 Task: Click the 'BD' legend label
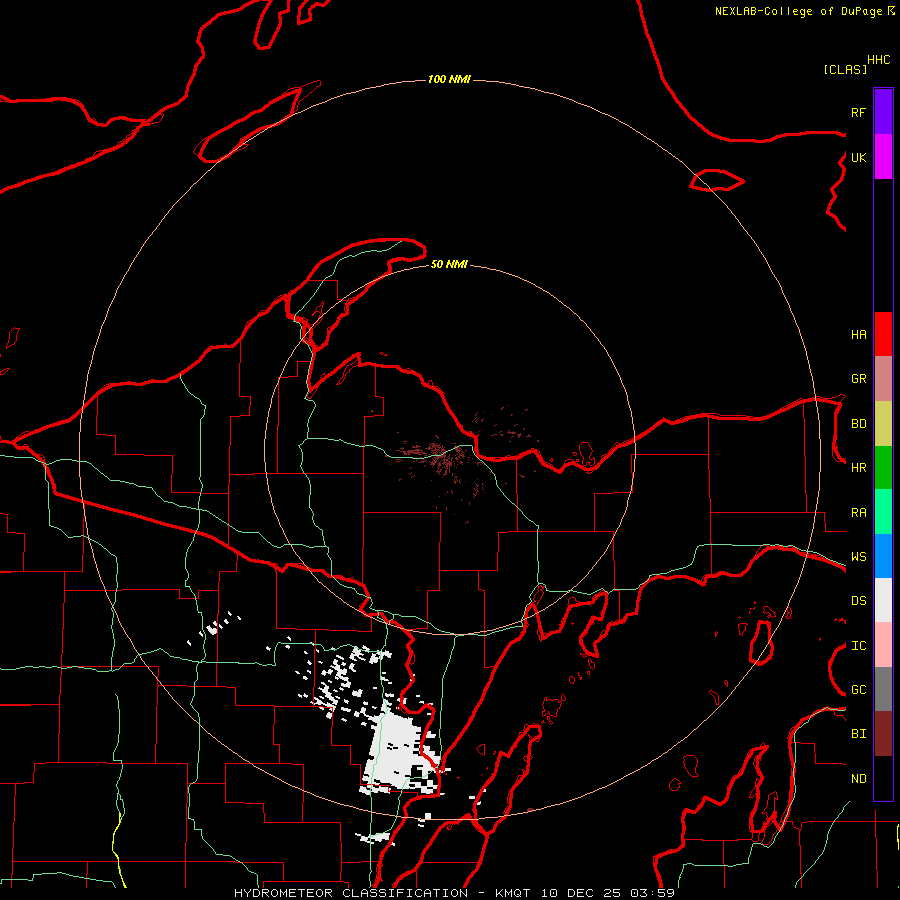(x=858, y=424)
